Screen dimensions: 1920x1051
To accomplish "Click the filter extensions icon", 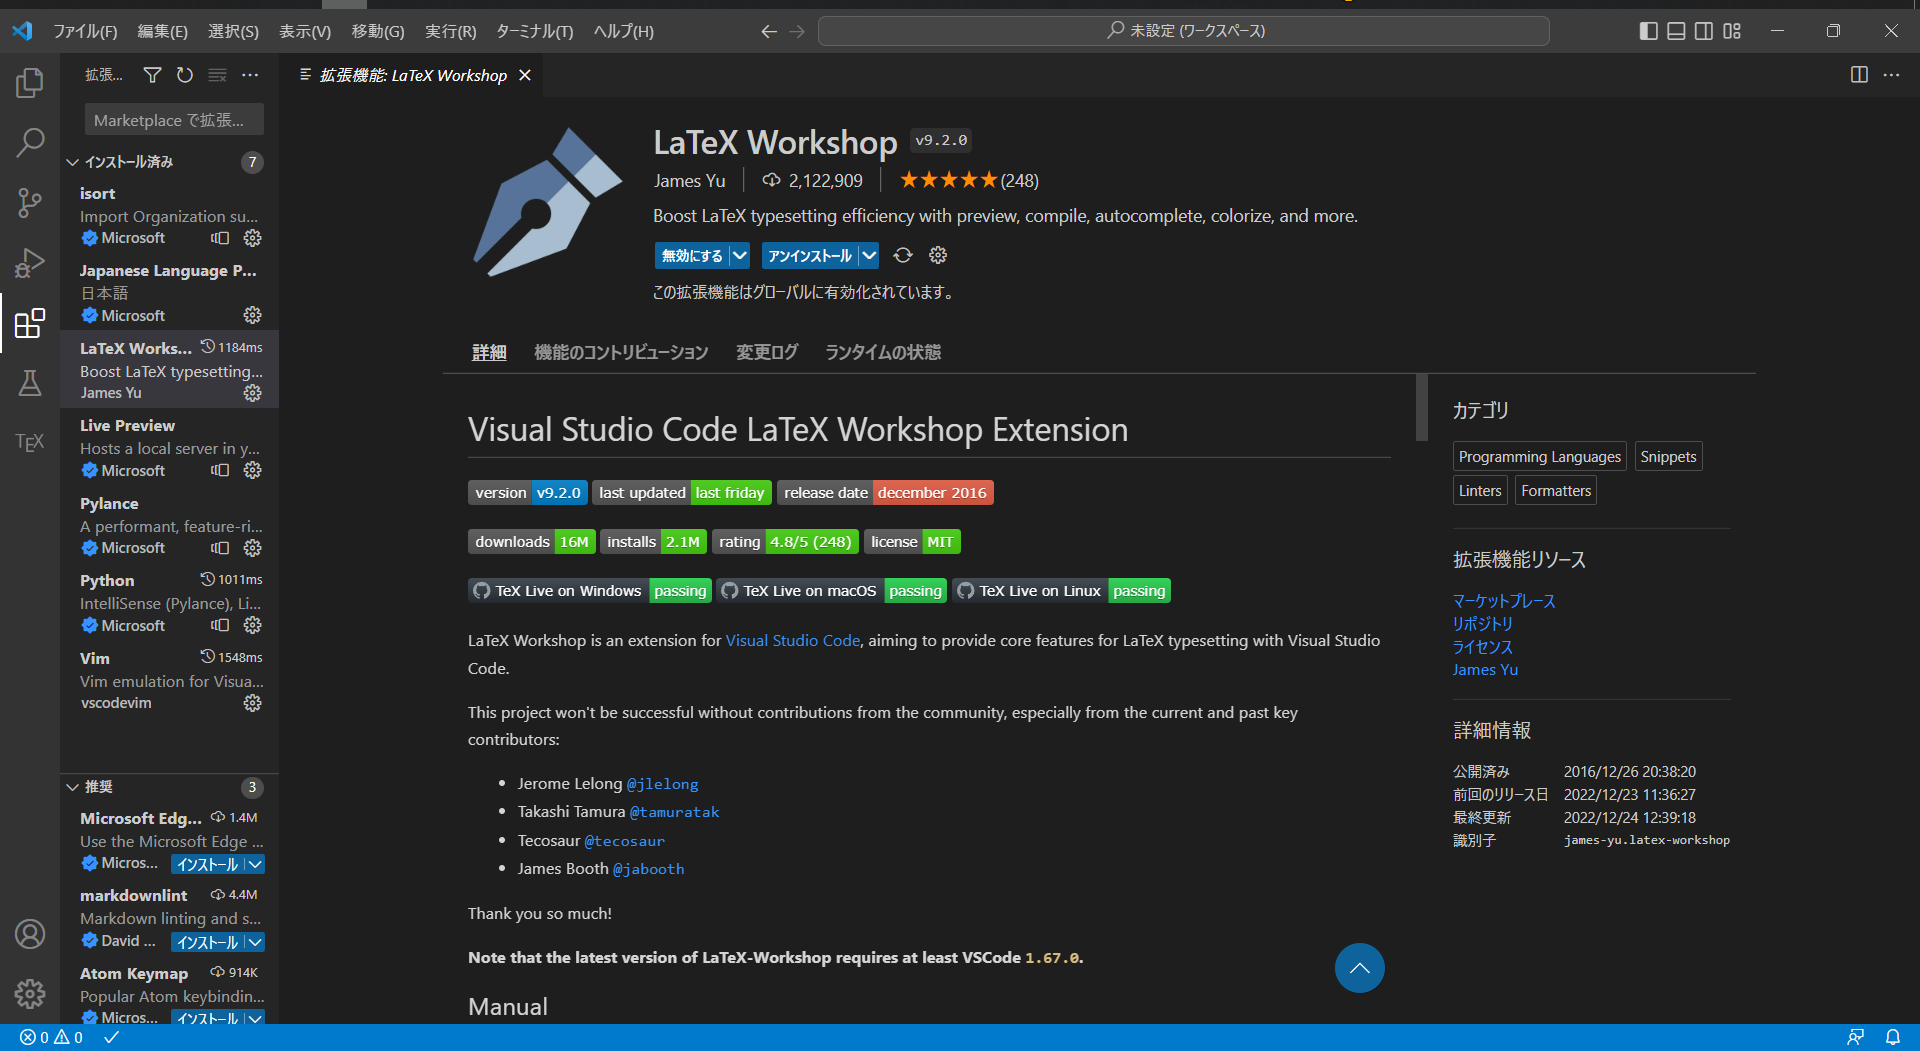I will (152, 75).
